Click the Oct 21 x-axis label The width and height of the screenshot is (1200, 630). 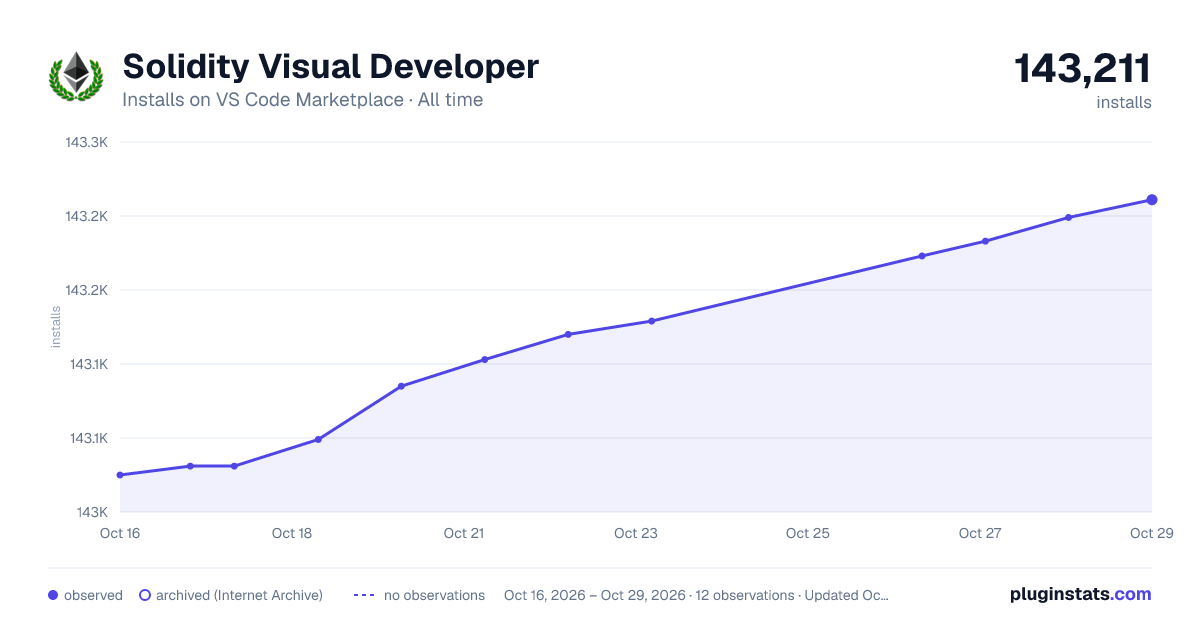coord(464,533)
